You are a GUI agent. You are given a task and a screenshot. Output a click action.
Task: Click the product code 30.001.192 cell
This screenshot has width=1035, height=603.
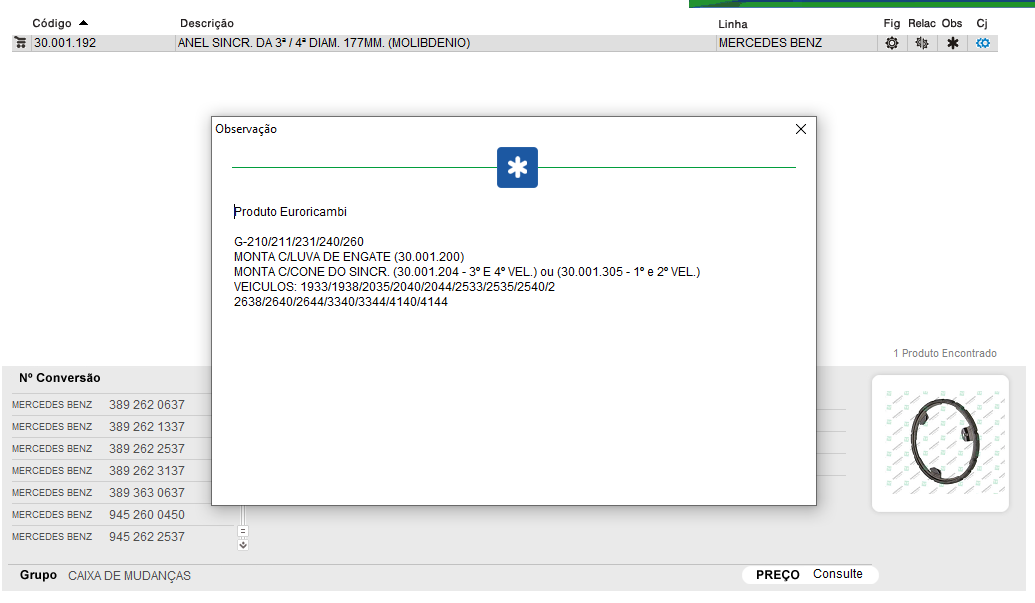click(x=65, y=43)
